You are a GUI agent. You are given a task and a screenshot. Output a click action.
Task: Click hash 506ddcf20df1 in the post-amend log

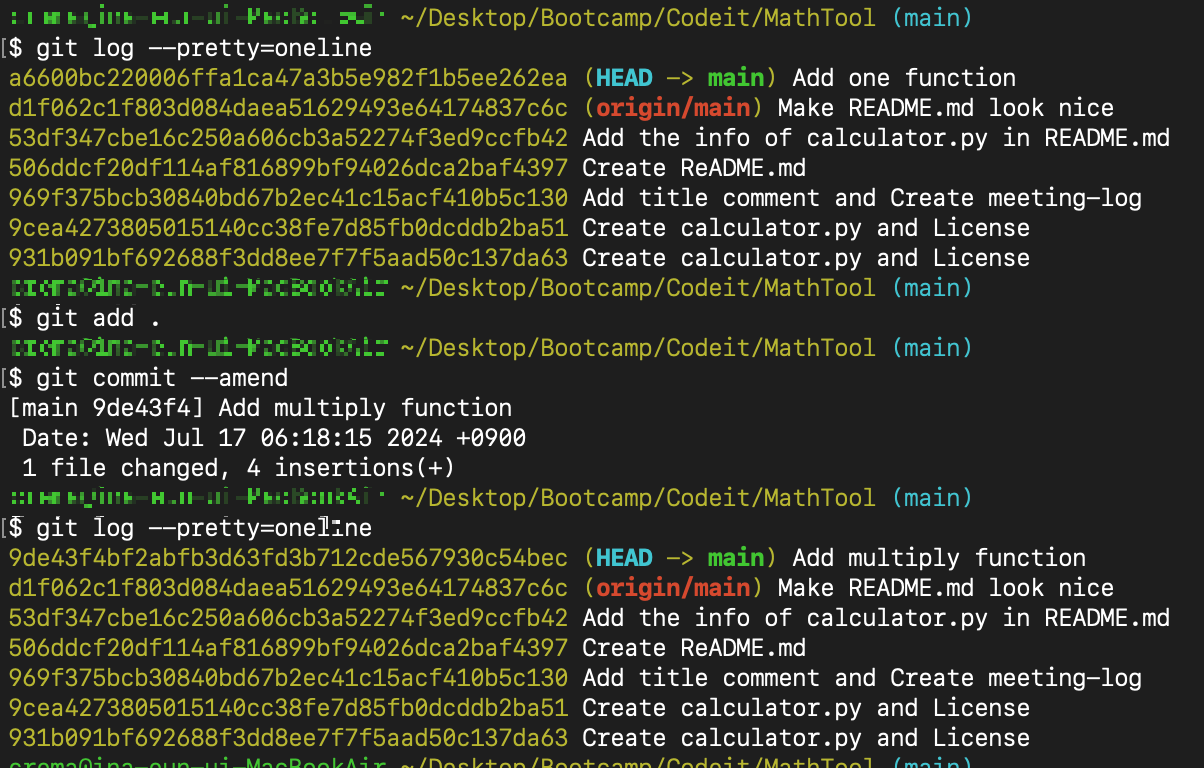[x=288, y=648]
